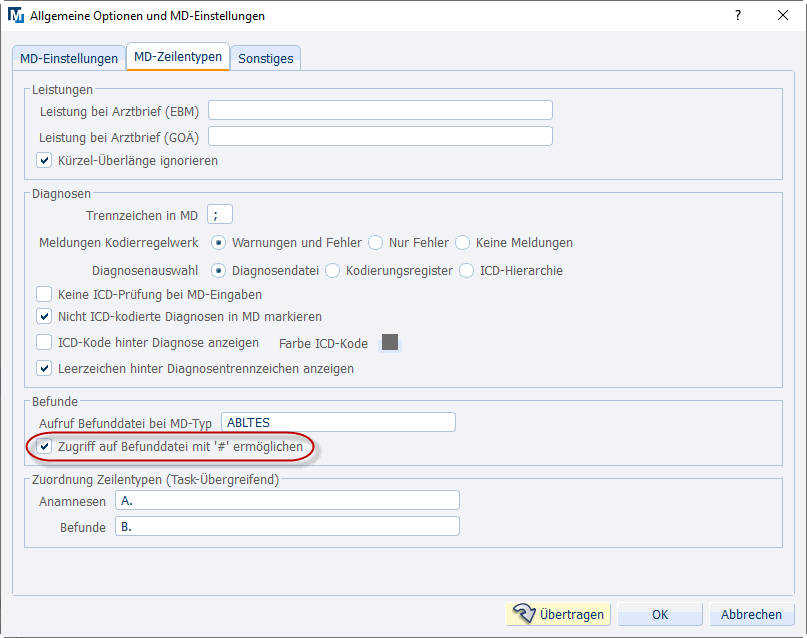The width and height of the screenshot is (807, 638).
Task: Toggle Zugriff auf Befunddatei mit '#' ermöglichen
Action: click(x=44, y=446)
